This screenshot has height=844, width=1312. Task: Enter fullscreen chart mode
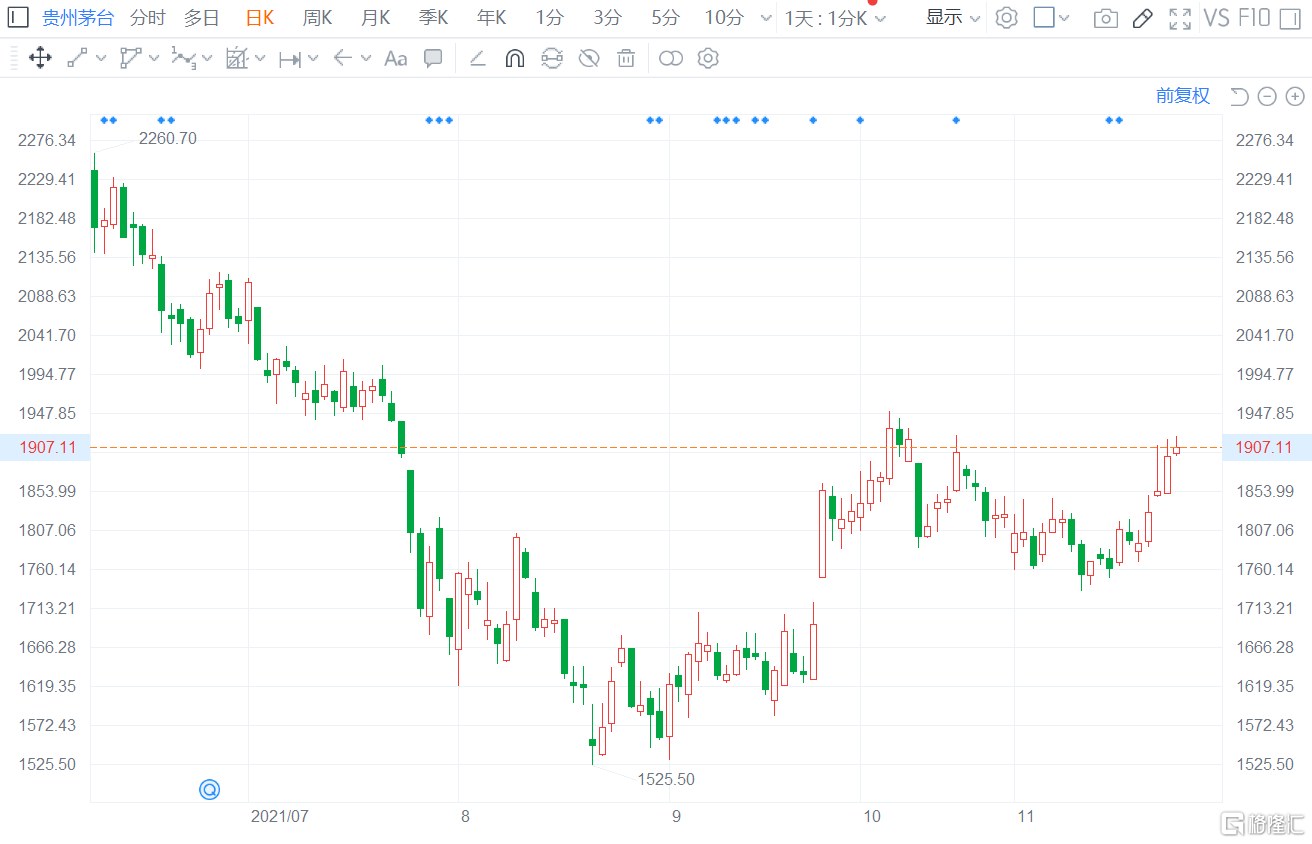tap(1180, 18)
